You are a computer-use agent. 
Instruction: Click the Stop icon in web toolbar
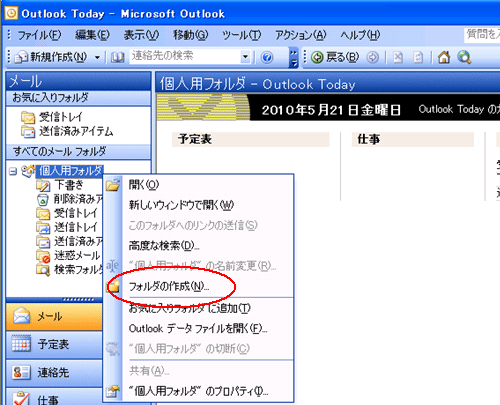pos(398,58)
